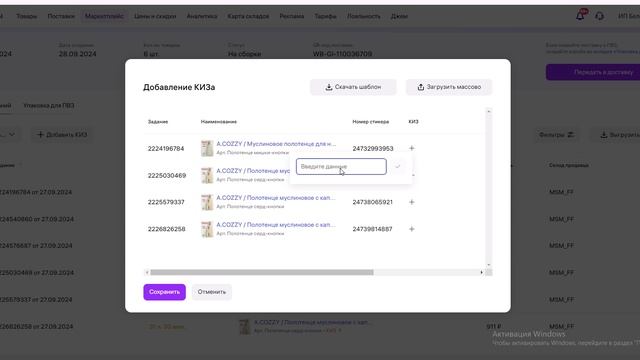Cancel the dialog with Отменить
The image size is (640, 360).
click(211, 292)
